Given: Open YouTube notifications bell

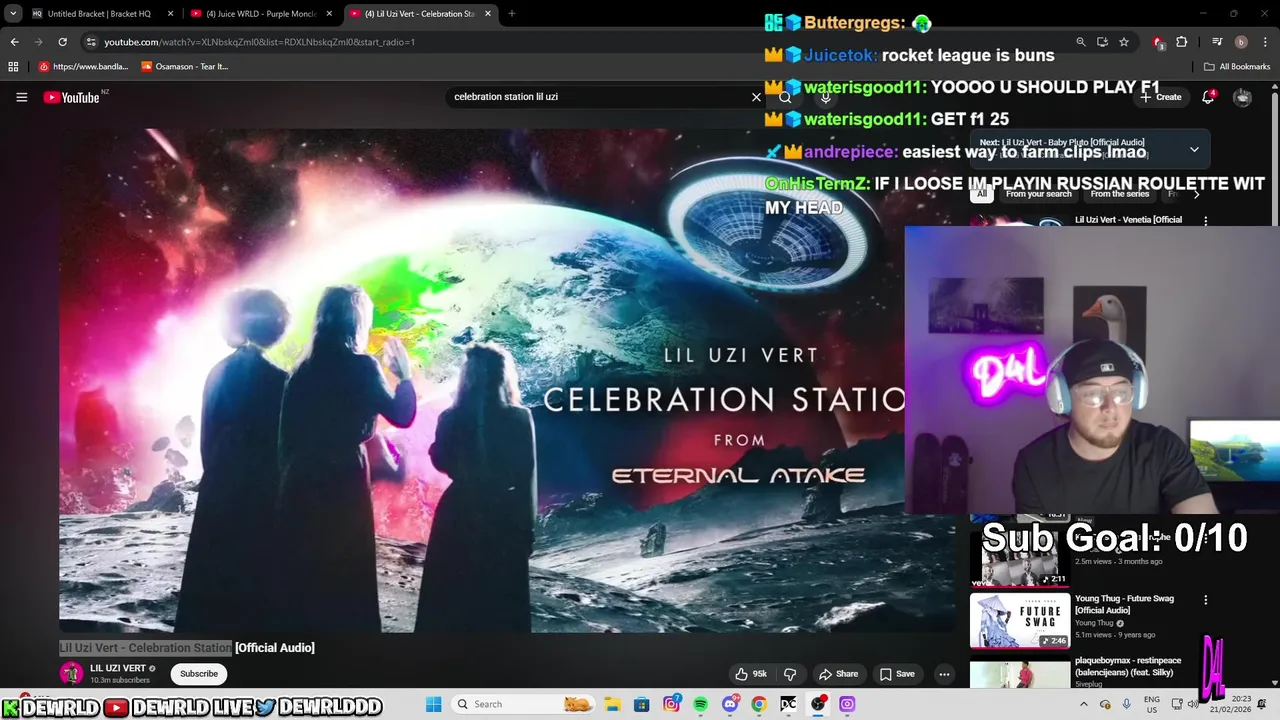Looking at the screenshot, I should click(1208, 97).
